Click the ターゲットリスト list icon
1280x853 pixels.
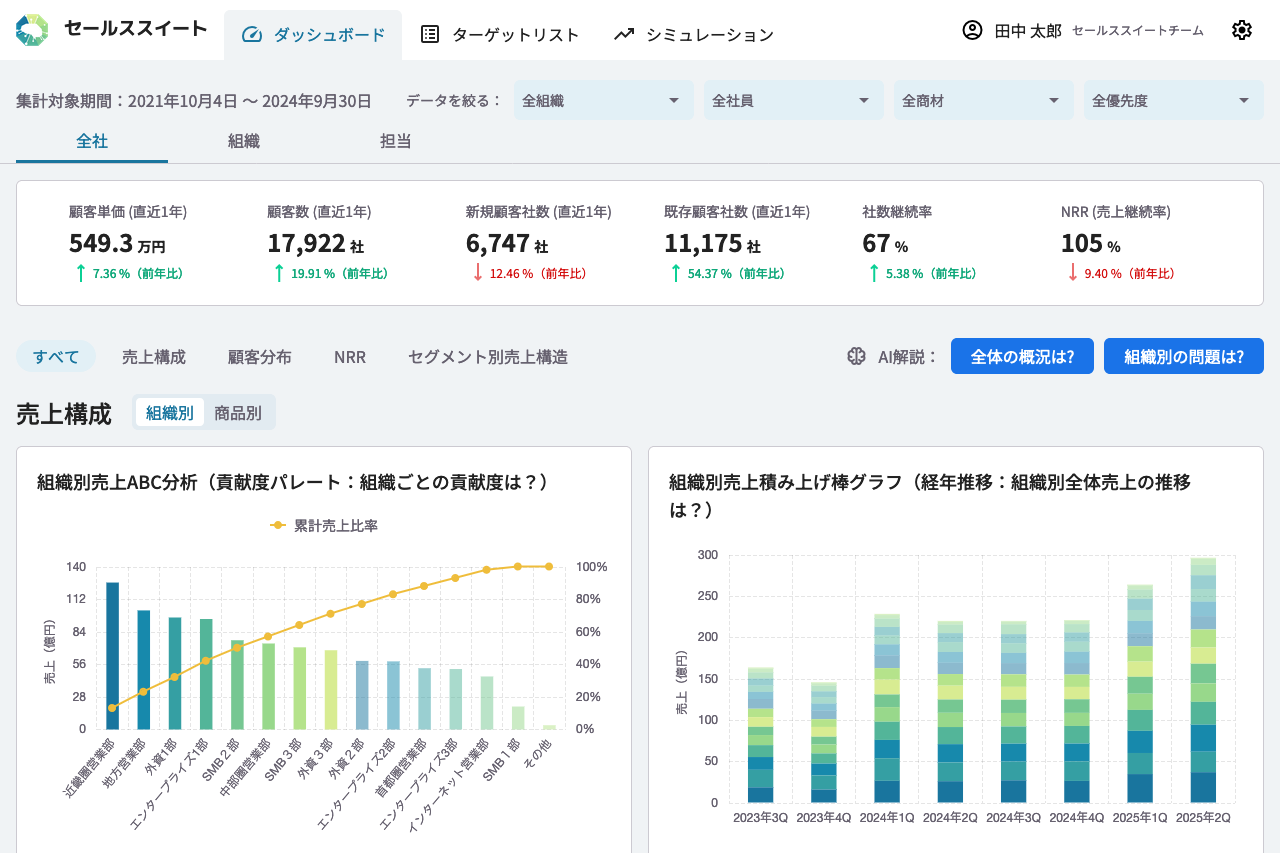pos(430,35)
